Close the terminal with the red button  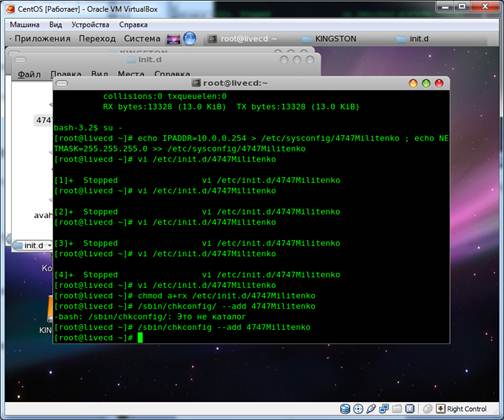(x=439, y=83)
